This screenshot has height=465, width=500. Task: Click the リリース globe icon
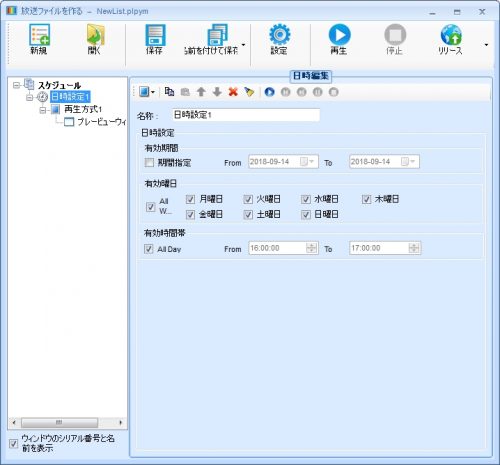pos(451,35)
